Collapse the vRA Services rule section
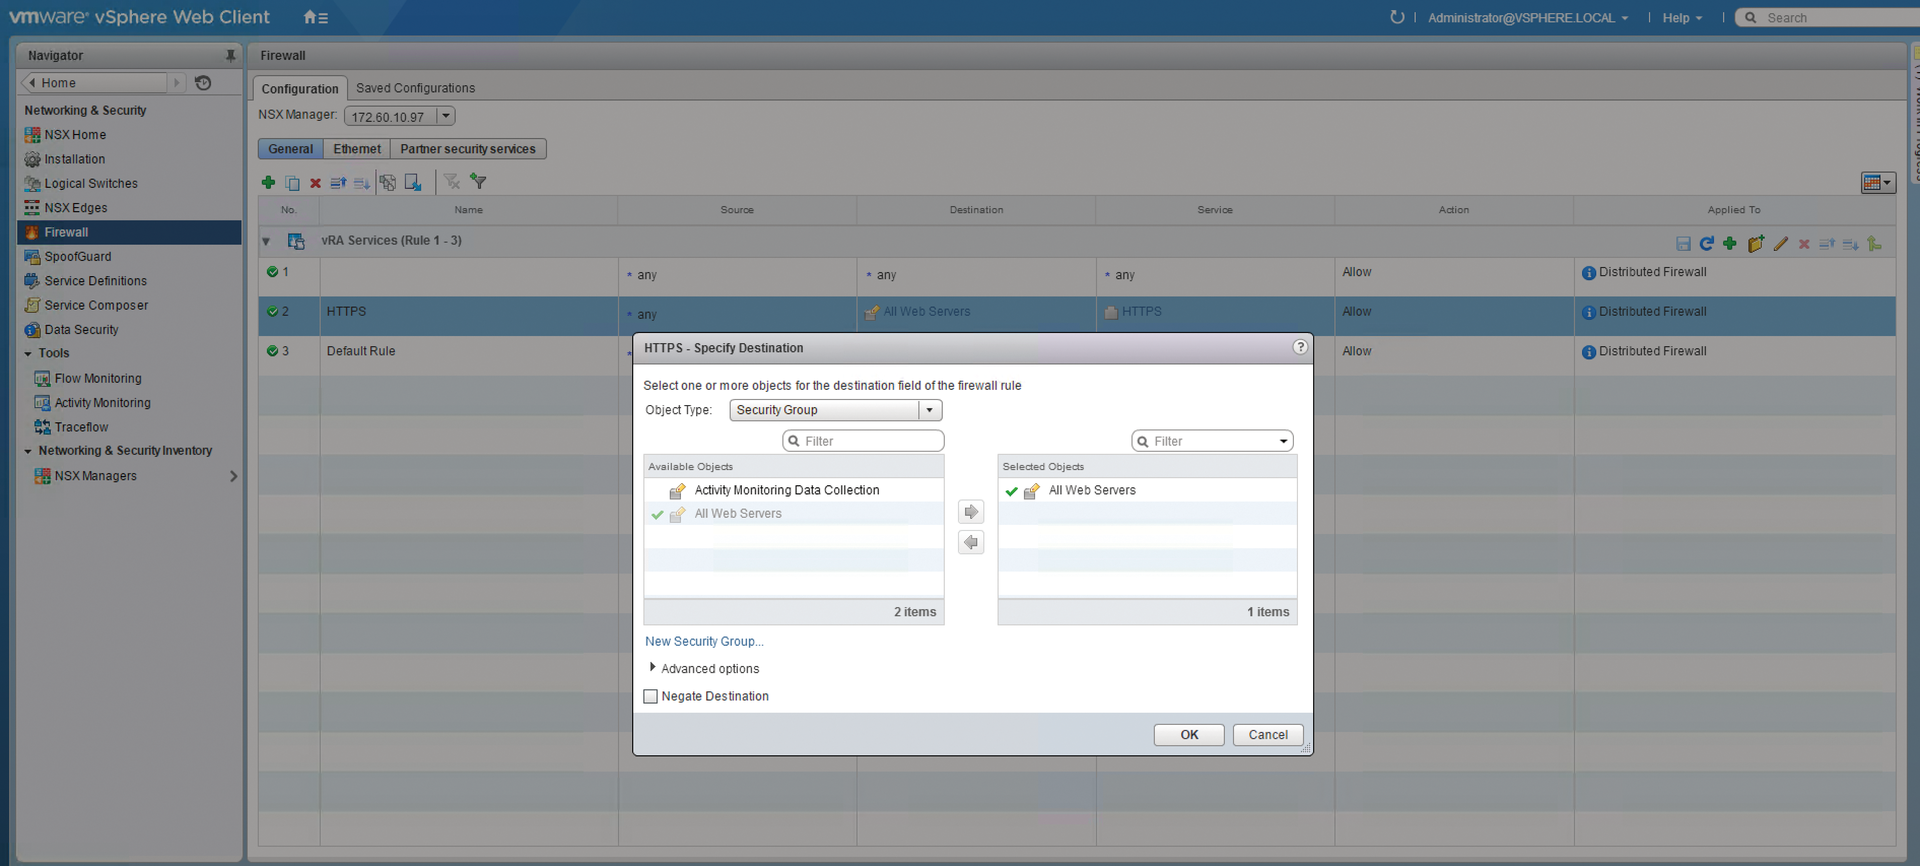This screenshot has height=866, width=1920. pyautogui.click(x=266, y=241)
